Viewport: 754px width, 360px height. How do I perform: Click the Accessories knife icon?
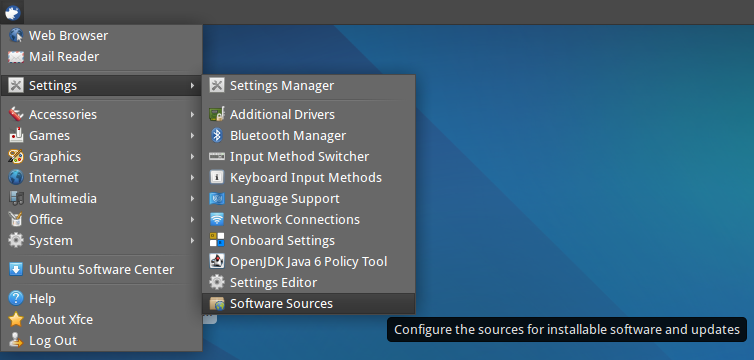tap(16, 114)
